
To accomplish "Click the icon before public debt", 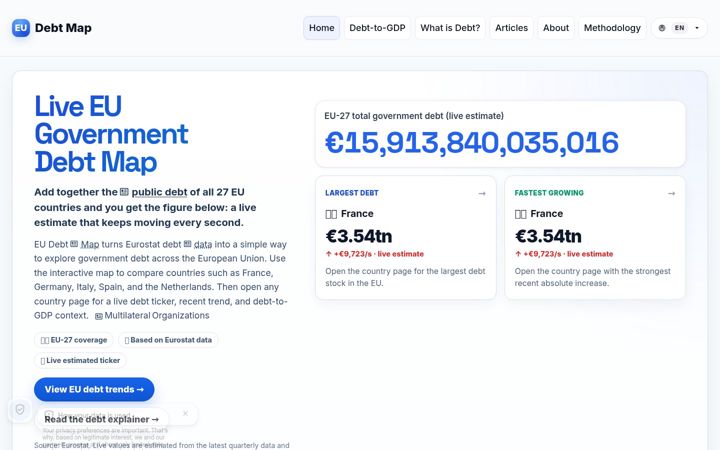I will [124, 192].
